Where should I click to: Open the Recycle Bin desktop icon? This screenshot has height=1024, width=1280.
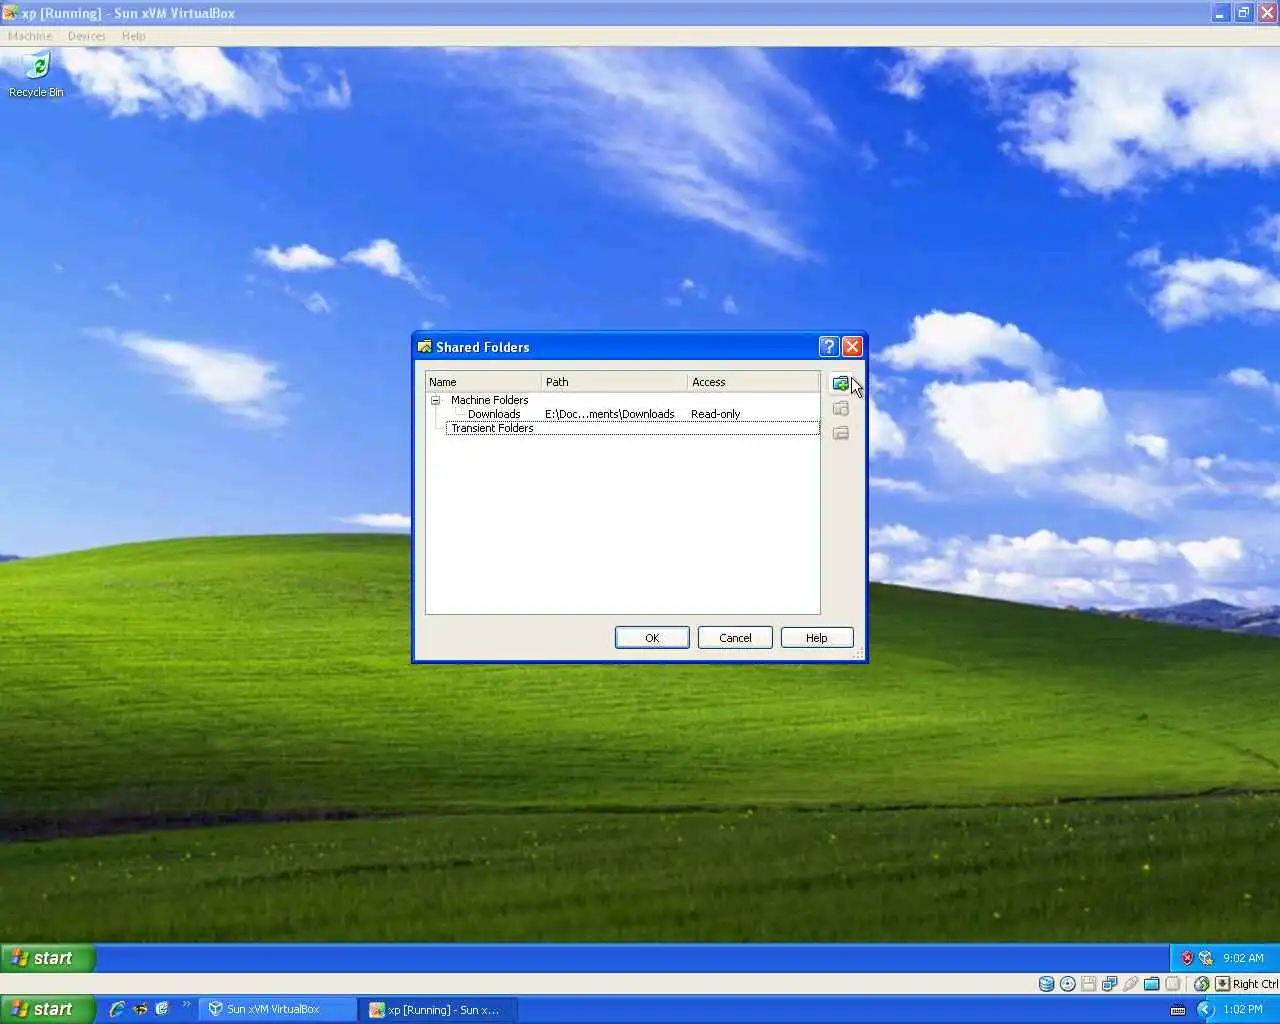point(36,76)
